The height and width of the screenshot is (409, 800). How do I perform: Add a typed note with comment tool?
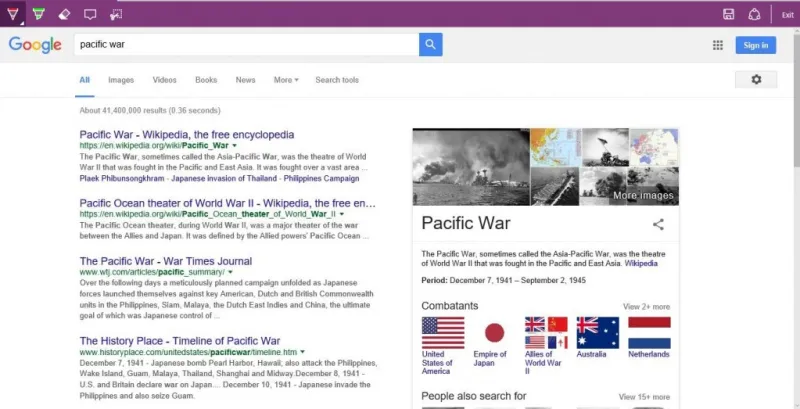point(90,14)
